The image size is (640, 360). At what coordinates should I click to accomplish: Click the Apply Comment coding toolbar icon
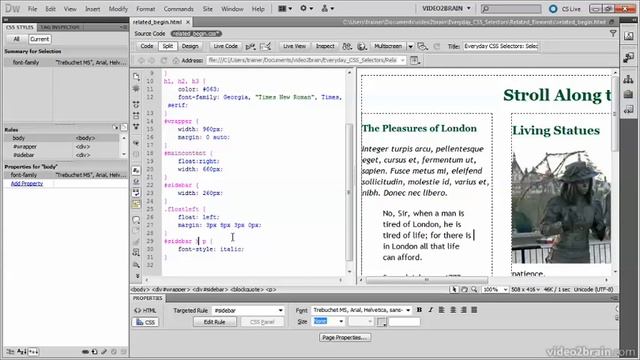coord(136,220)
